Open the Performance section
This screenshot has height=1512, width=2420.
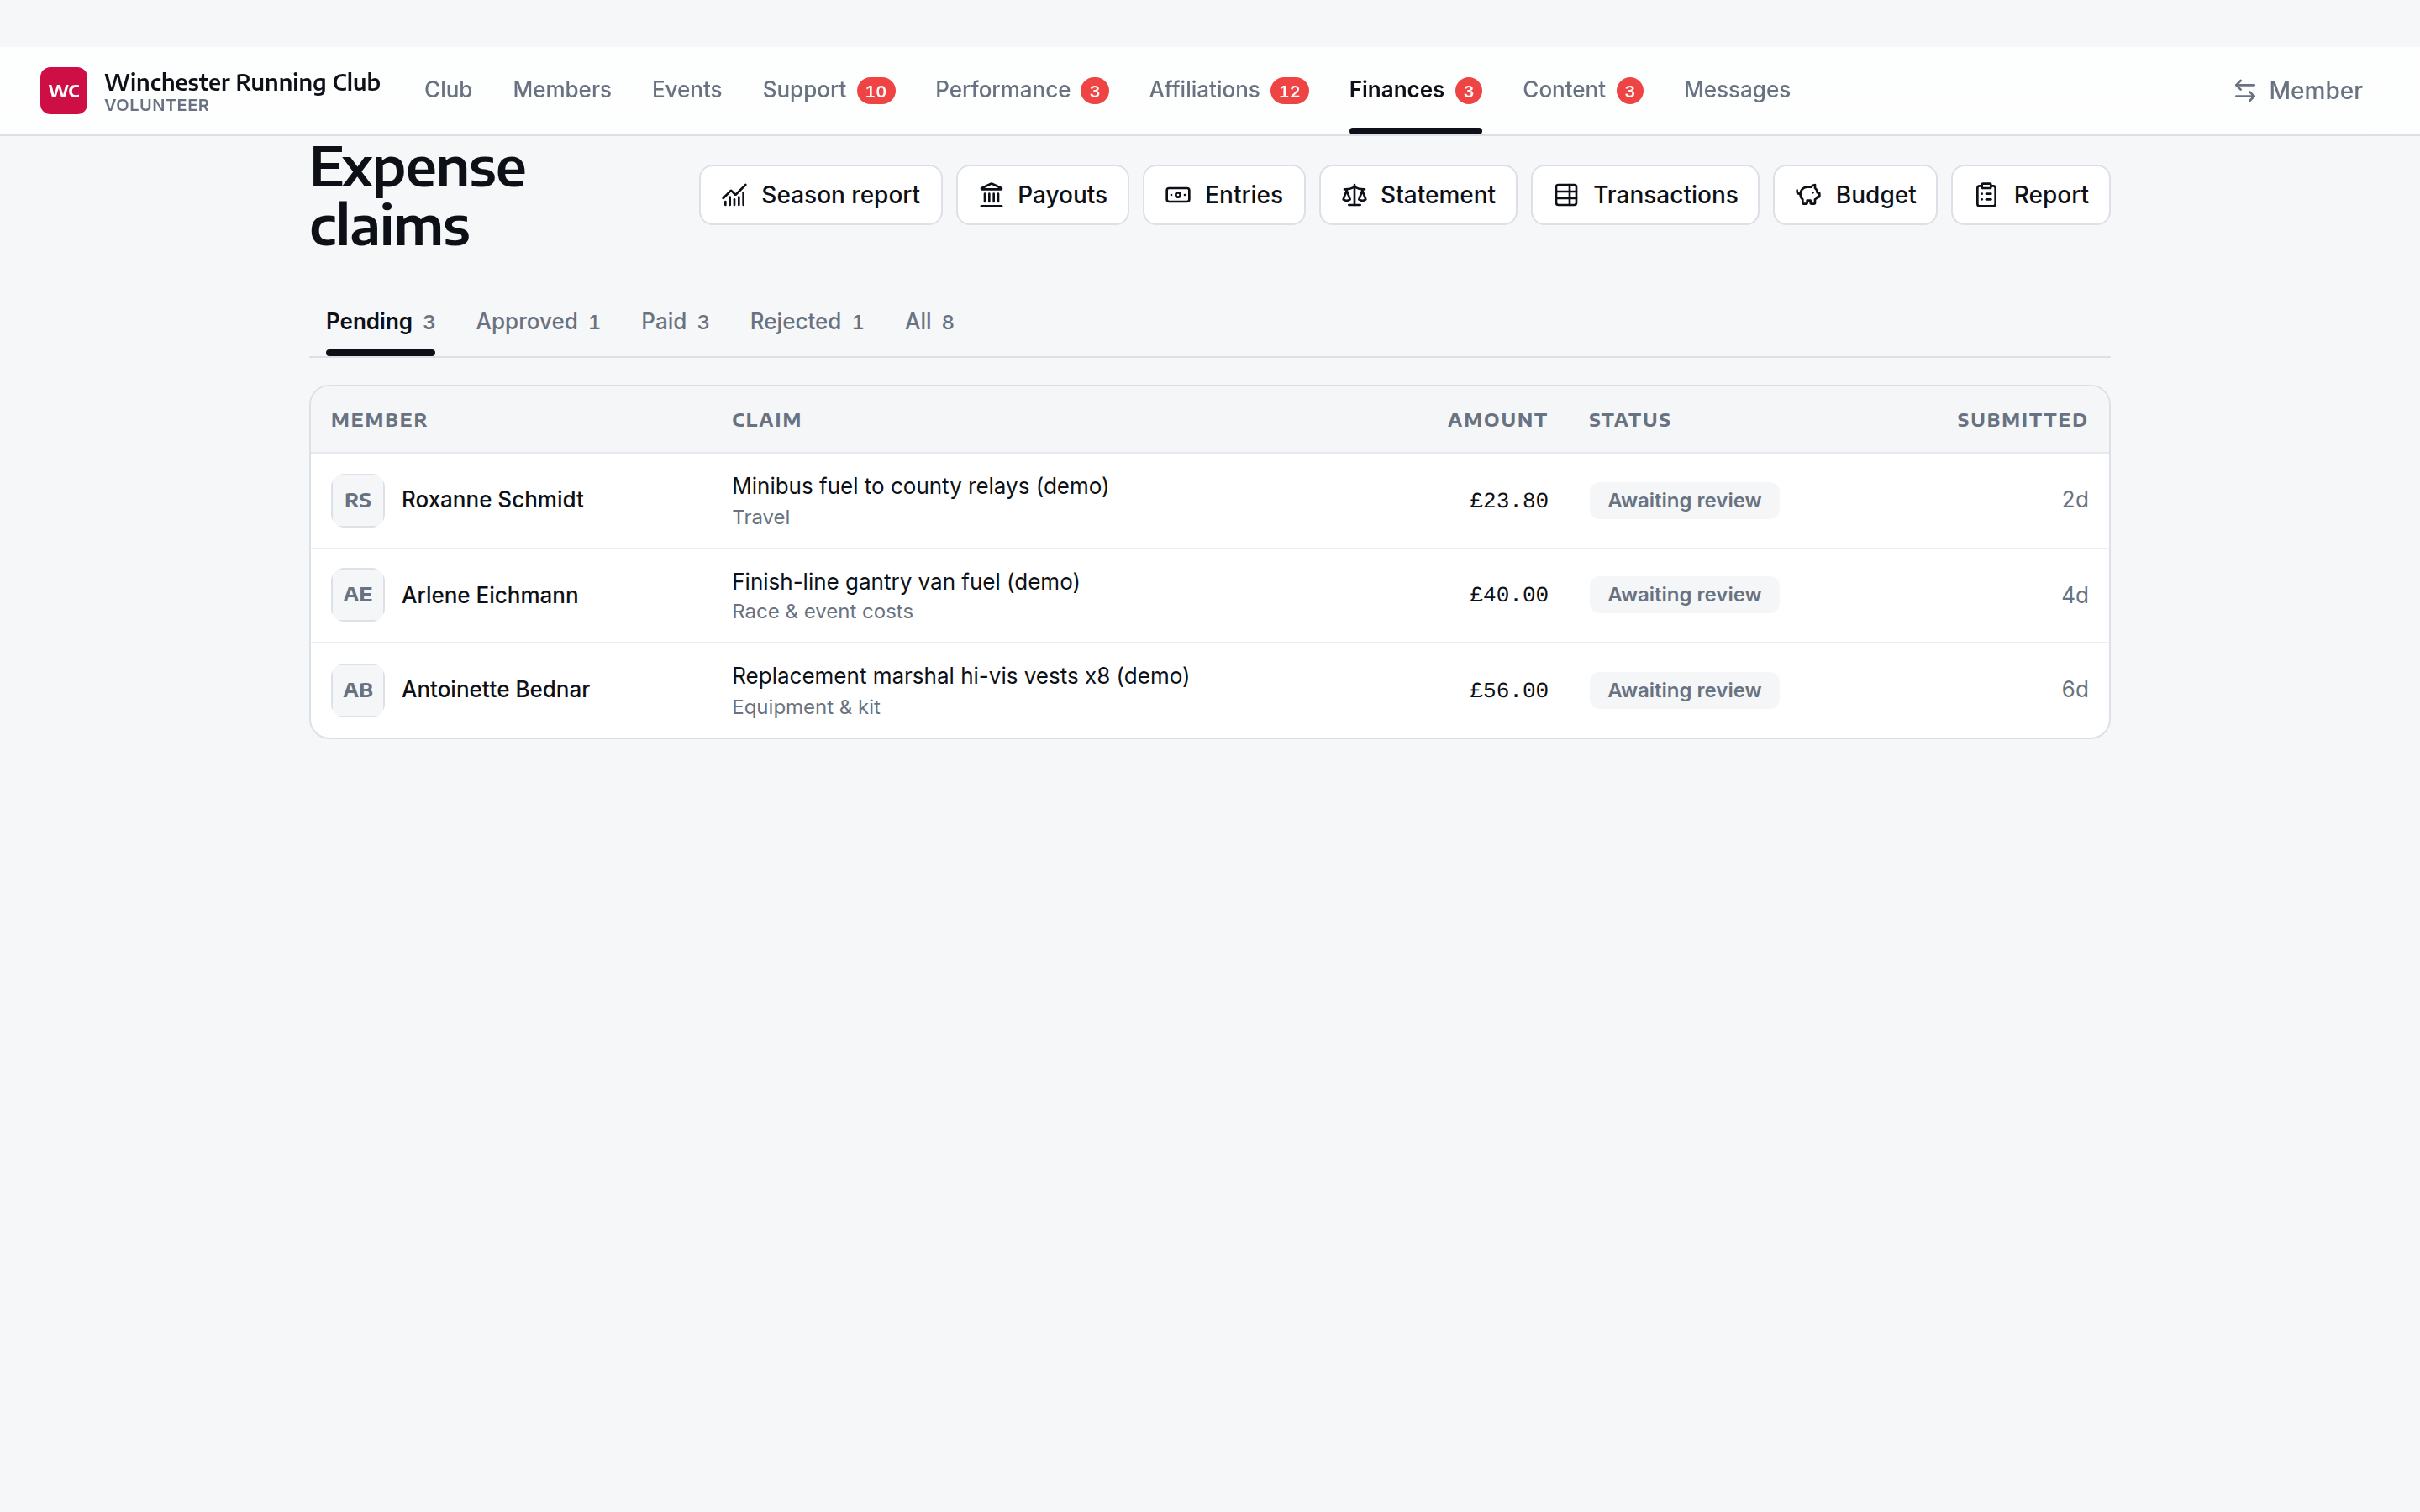pos(1021,90)
